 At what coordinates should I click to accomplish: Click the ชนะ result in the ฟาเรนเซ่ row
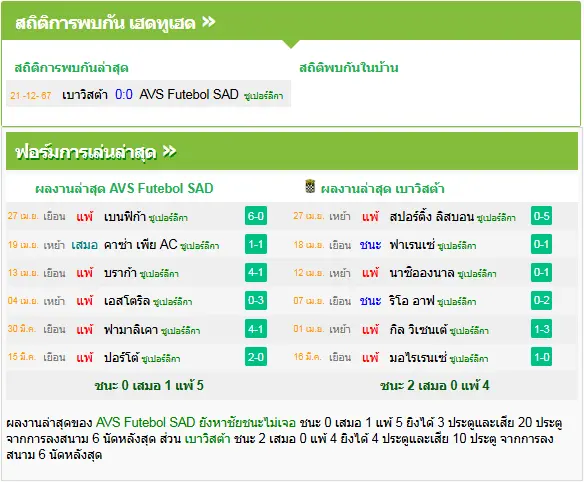(370, 245)
